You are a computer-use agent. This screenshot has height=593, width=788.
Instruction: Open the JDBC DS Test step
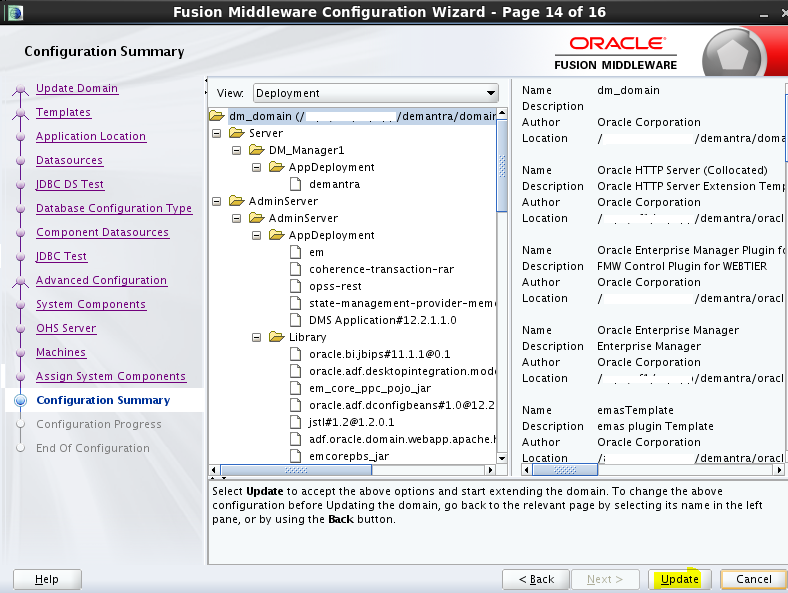pos(70,184)
